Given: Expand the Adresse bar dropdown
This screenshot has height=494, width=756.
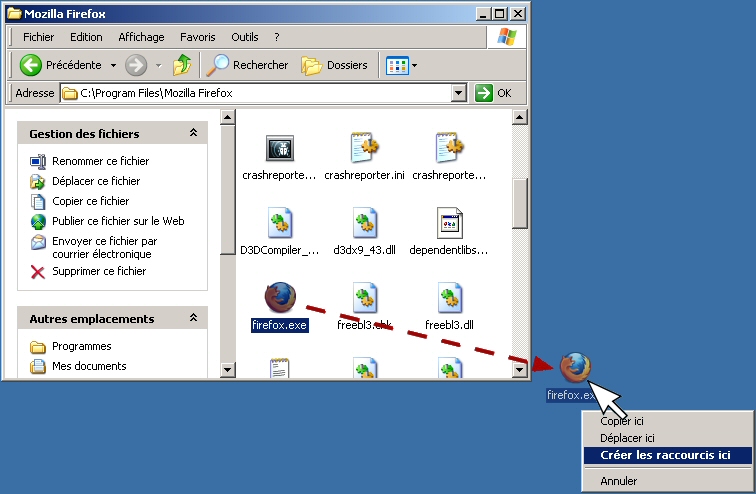Looking at the screenshot, I should click(x=459, y=93).
